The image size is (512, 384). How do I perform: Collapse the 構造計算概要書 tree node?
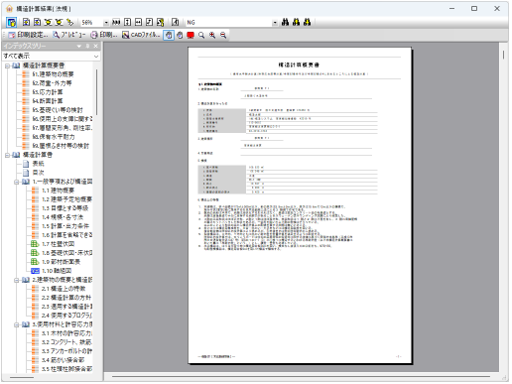click(7, 66)
